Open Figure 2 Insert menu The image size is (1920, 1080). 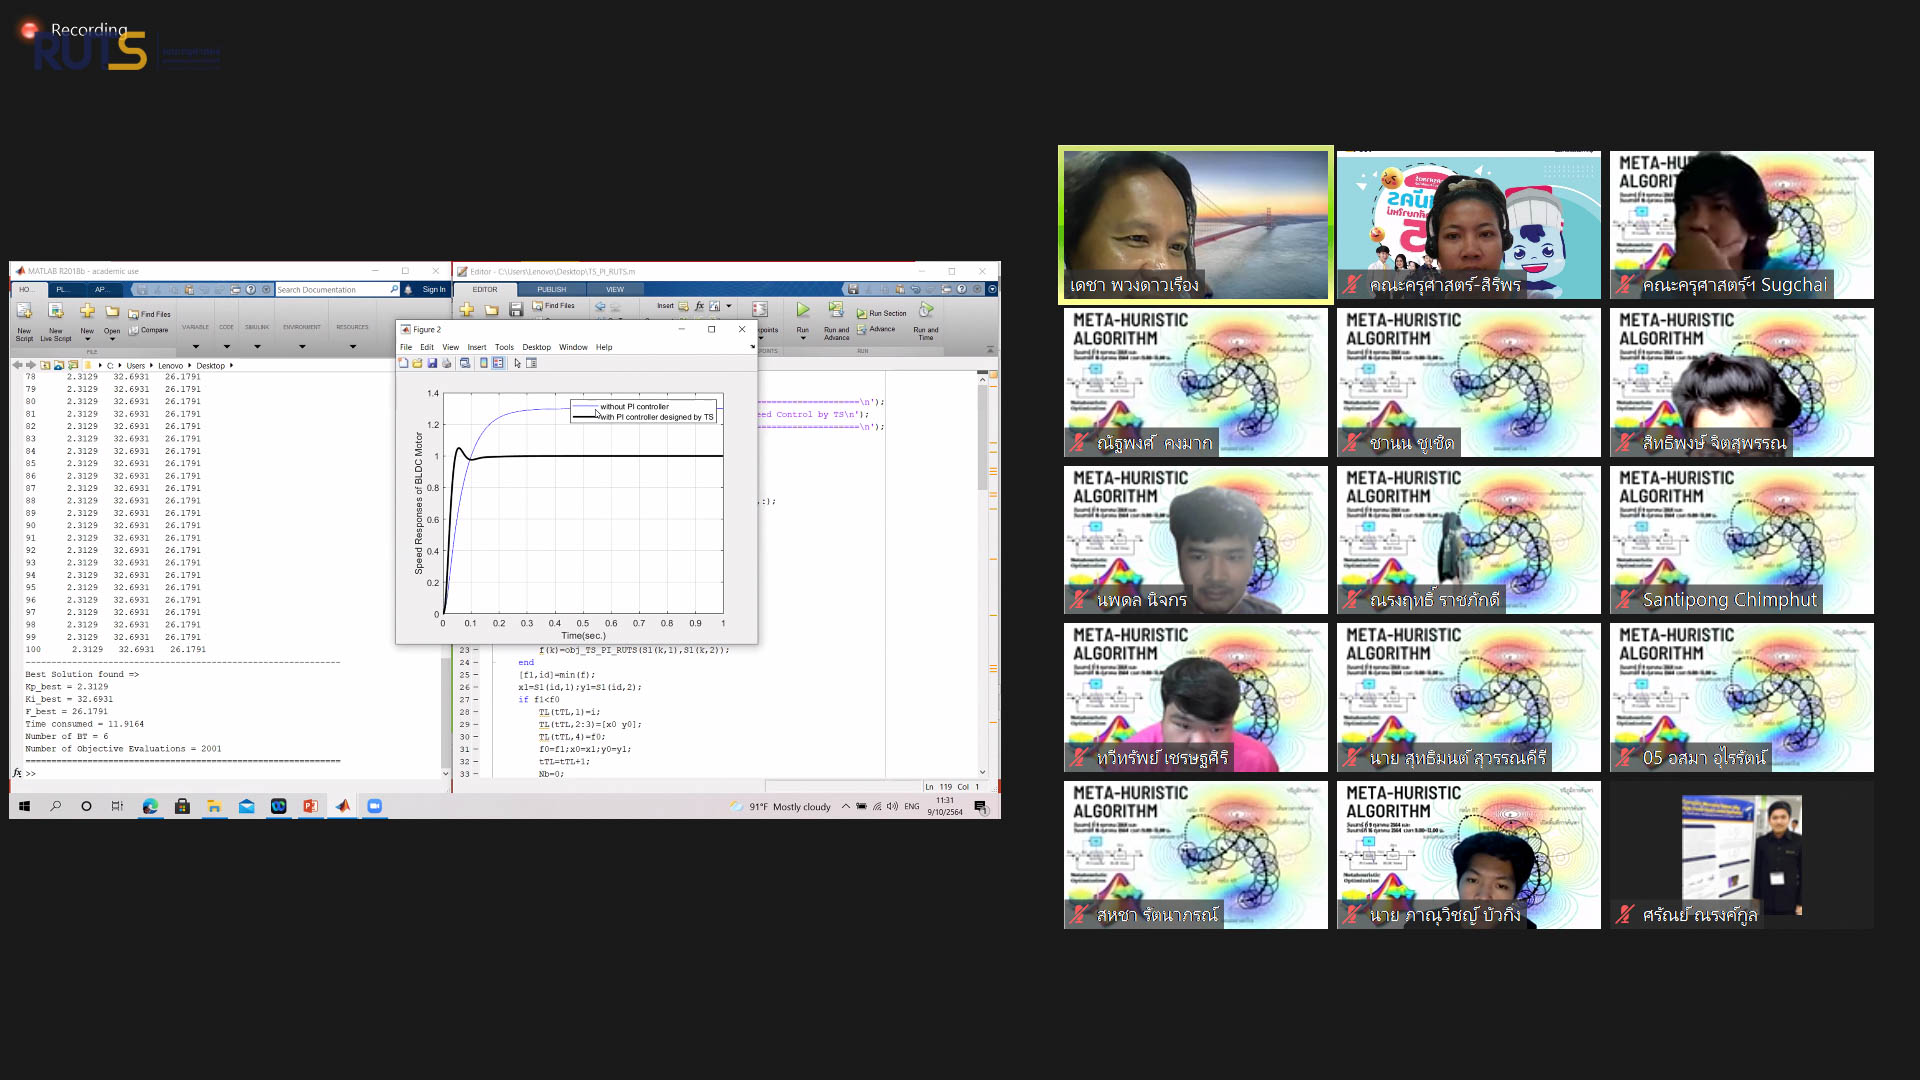pos(477,347)
